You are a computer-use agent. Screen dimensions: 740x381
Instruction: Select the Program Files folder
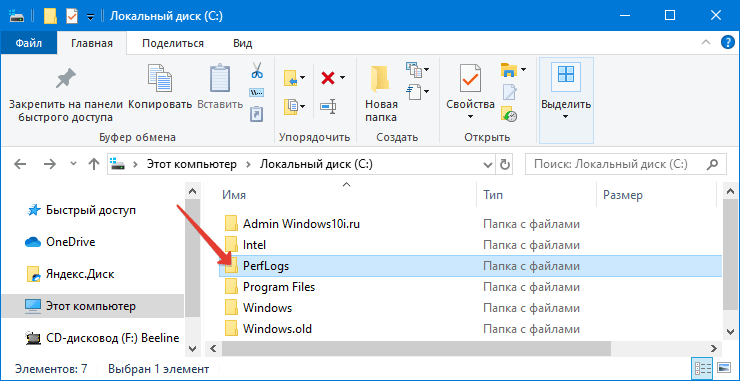point(279,287)
